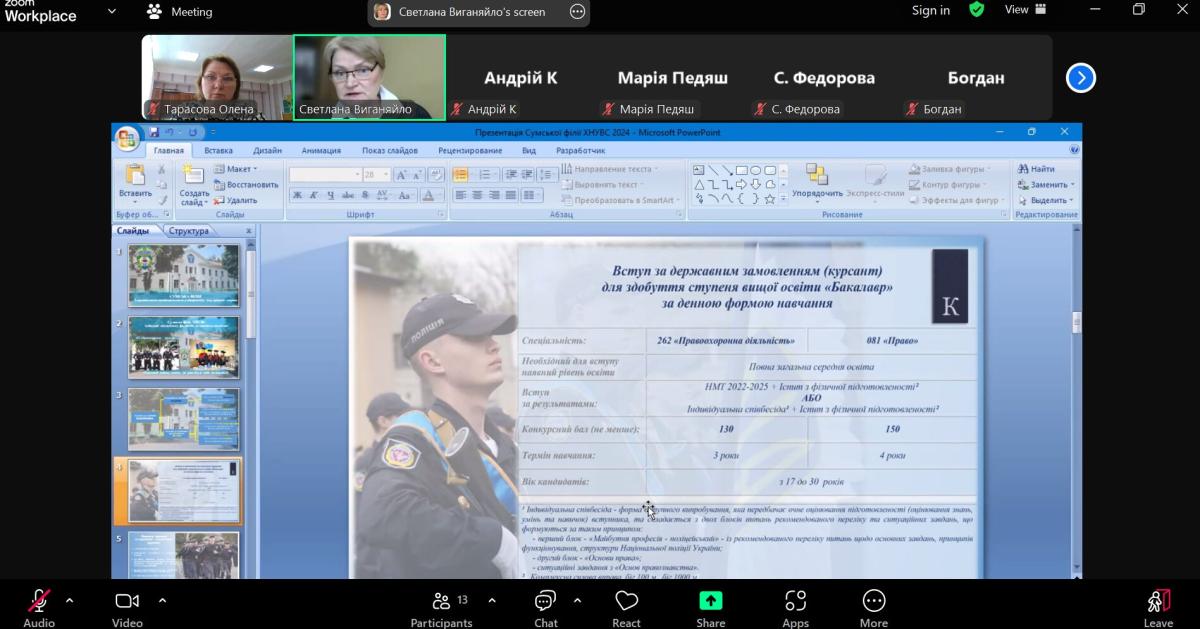Click the Video camera icon

pos(127,600)
